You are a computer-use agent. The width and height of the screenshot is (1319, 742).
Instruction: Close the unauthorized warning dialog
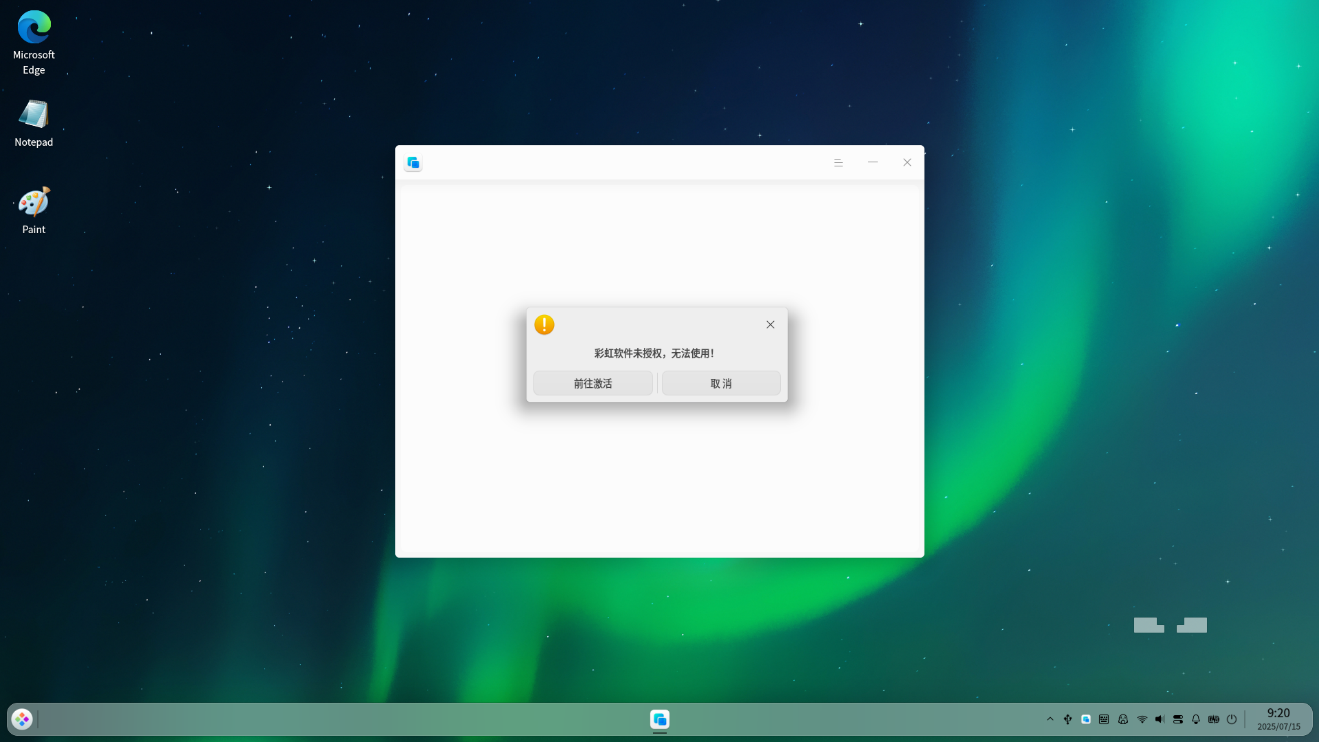tap(770, 325)
